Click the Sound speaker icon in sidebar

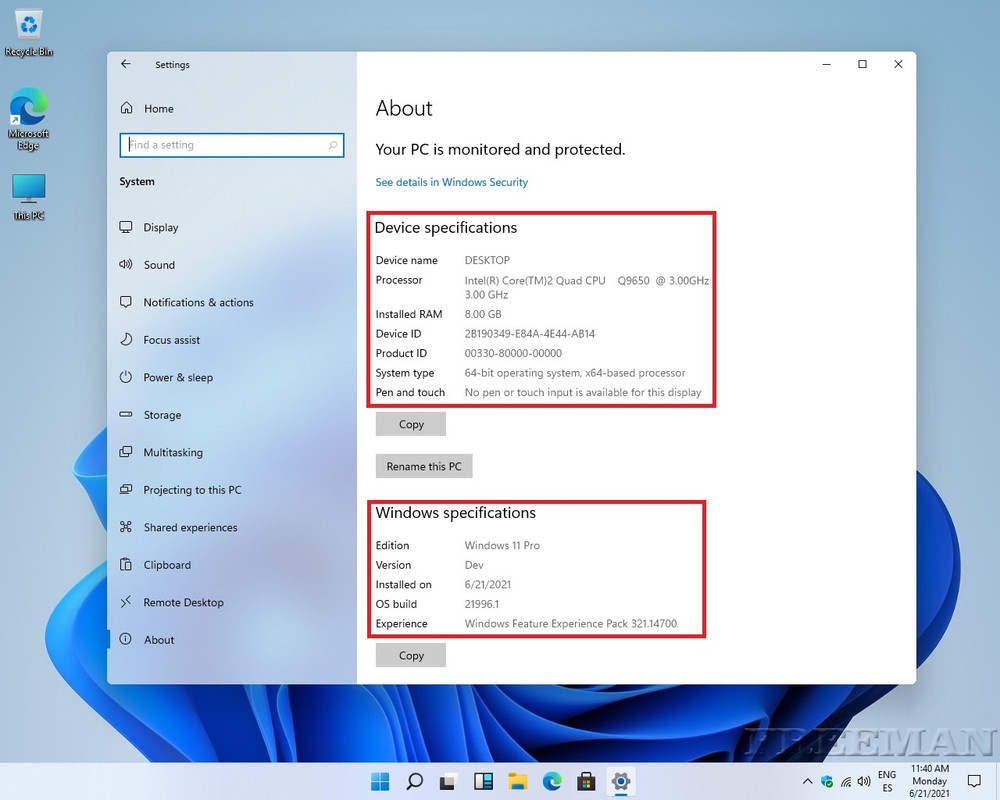pyautogui.click(x=126, y=264)
